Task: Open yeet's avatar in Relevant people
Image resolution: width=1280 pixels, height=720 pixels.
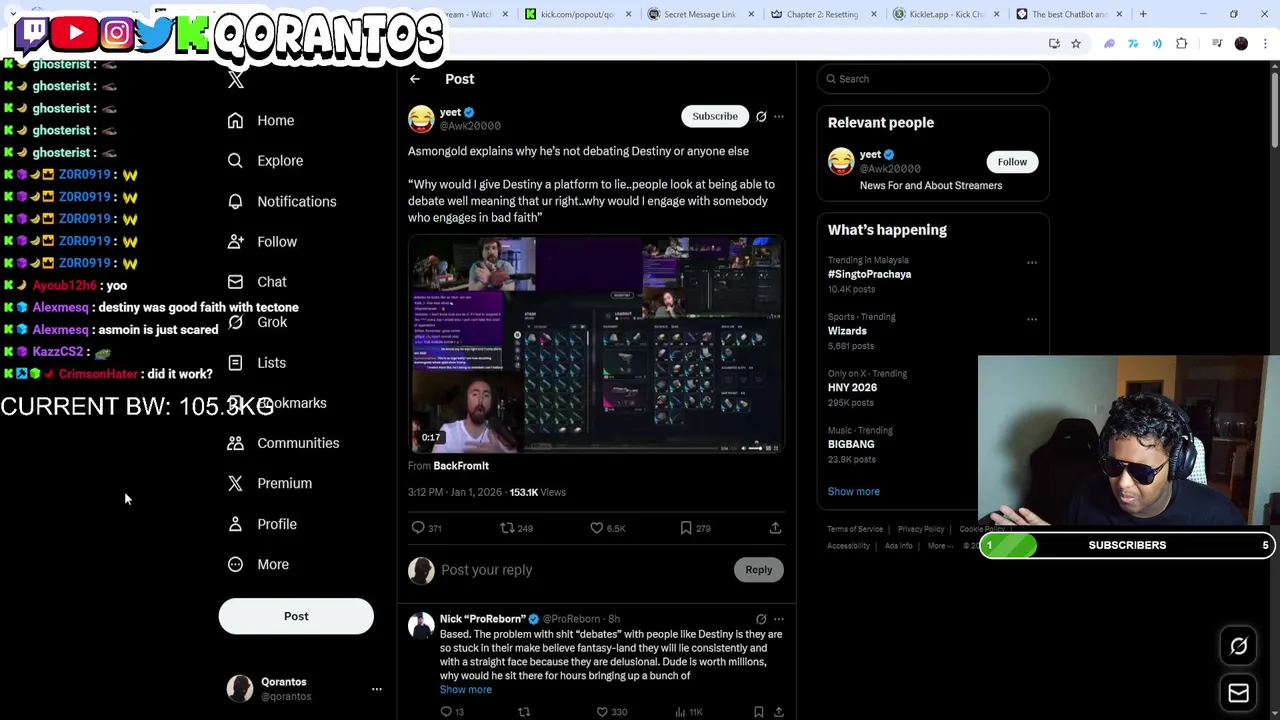Action: 841,161
